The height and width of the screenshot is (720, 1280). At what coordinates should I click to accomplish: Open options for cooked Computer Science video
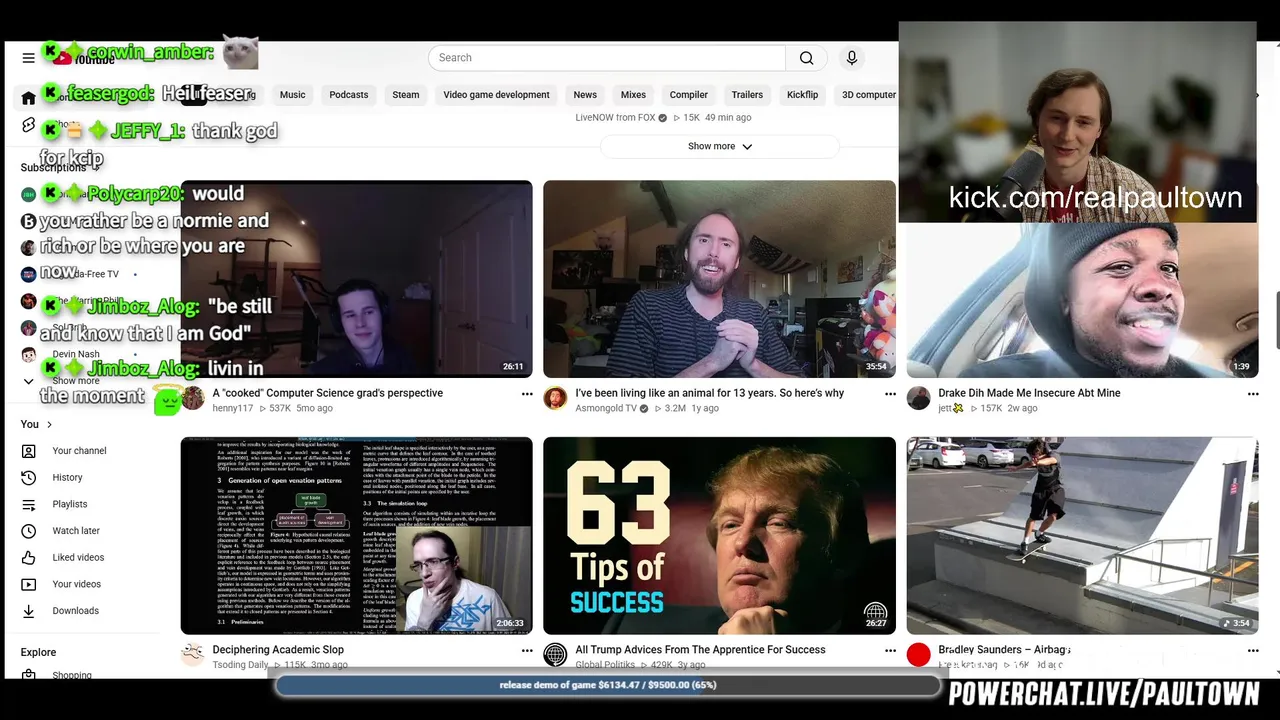(x=527, y=394)
